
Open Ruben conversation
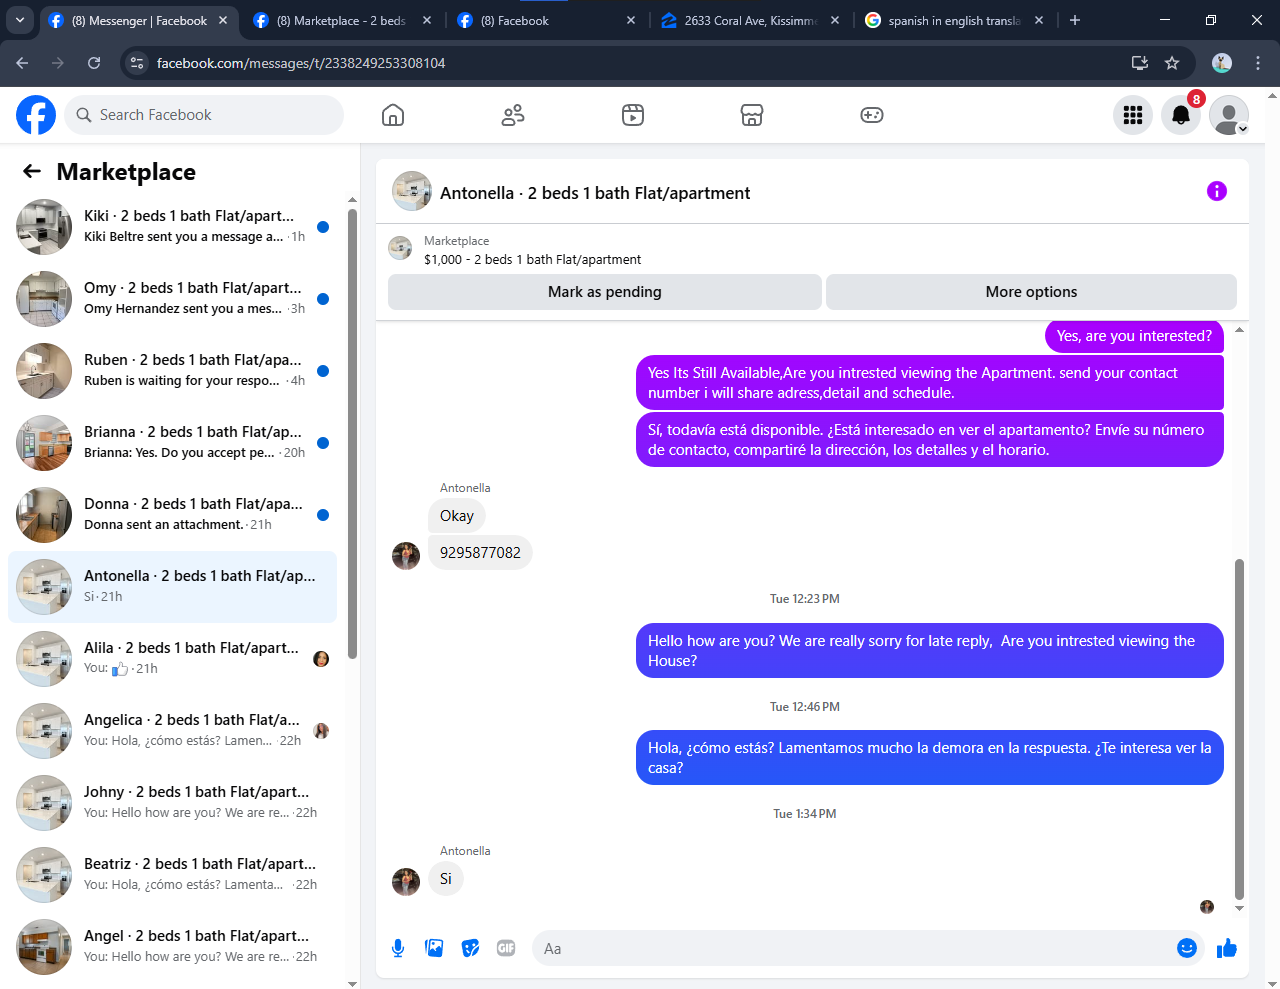(x=172, y=371)
